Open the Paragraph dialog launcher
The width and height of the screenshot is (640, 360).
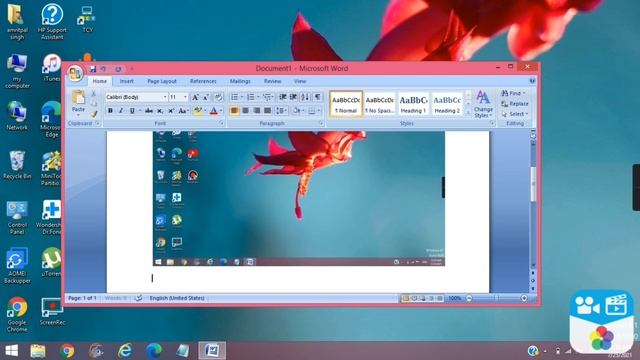321,123
